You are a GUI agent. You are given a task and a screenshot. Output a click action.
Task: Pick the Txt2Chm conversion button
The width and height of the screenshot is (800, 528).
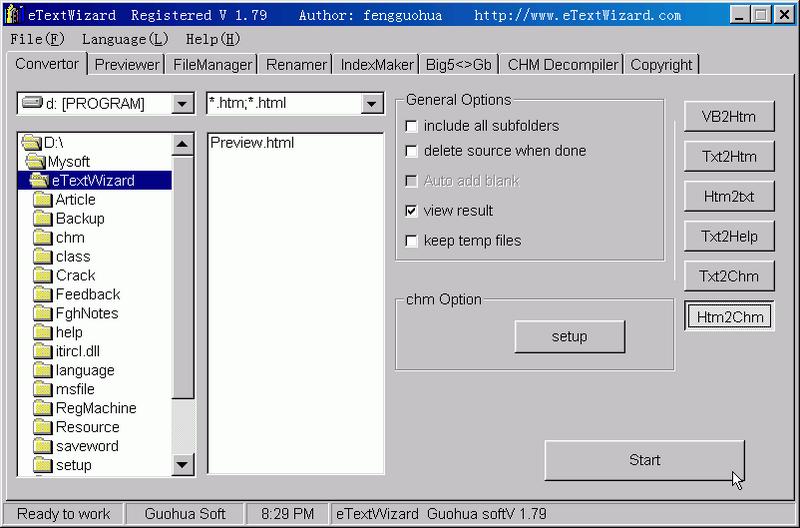point(729,276)
